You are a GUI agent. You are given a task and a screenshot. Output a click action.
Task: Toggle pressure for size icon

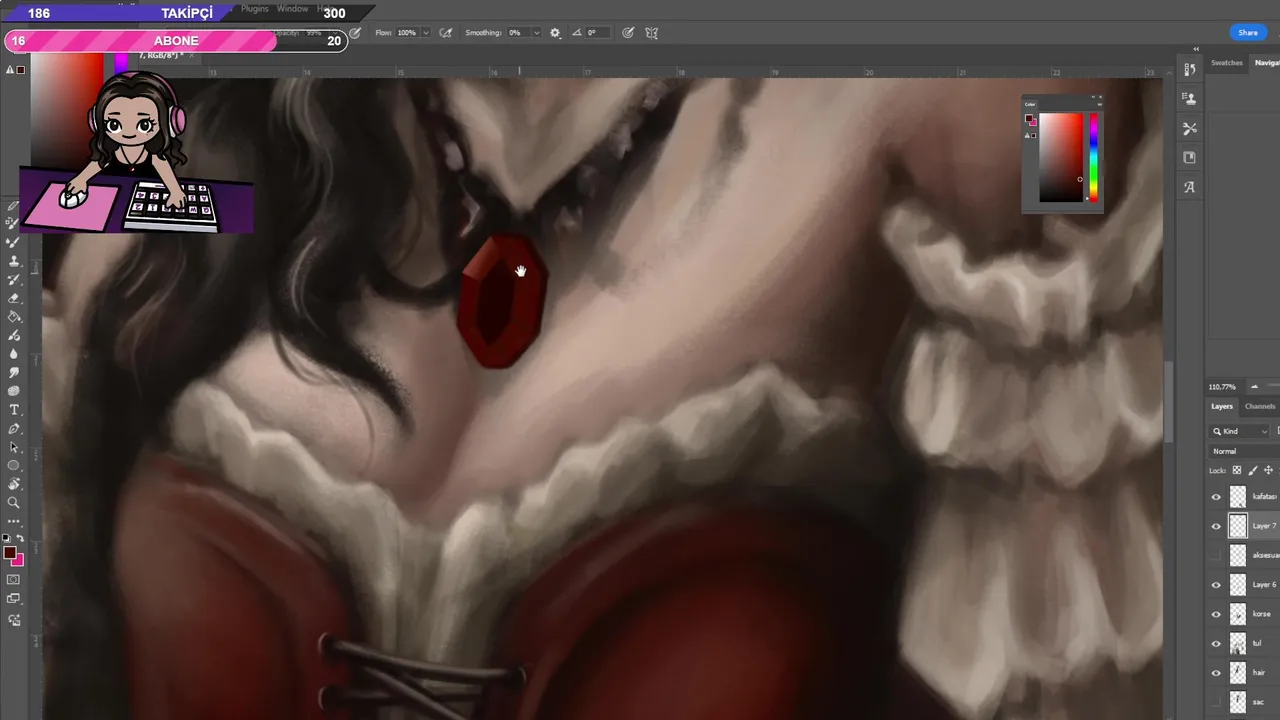(x=628, y=33)
